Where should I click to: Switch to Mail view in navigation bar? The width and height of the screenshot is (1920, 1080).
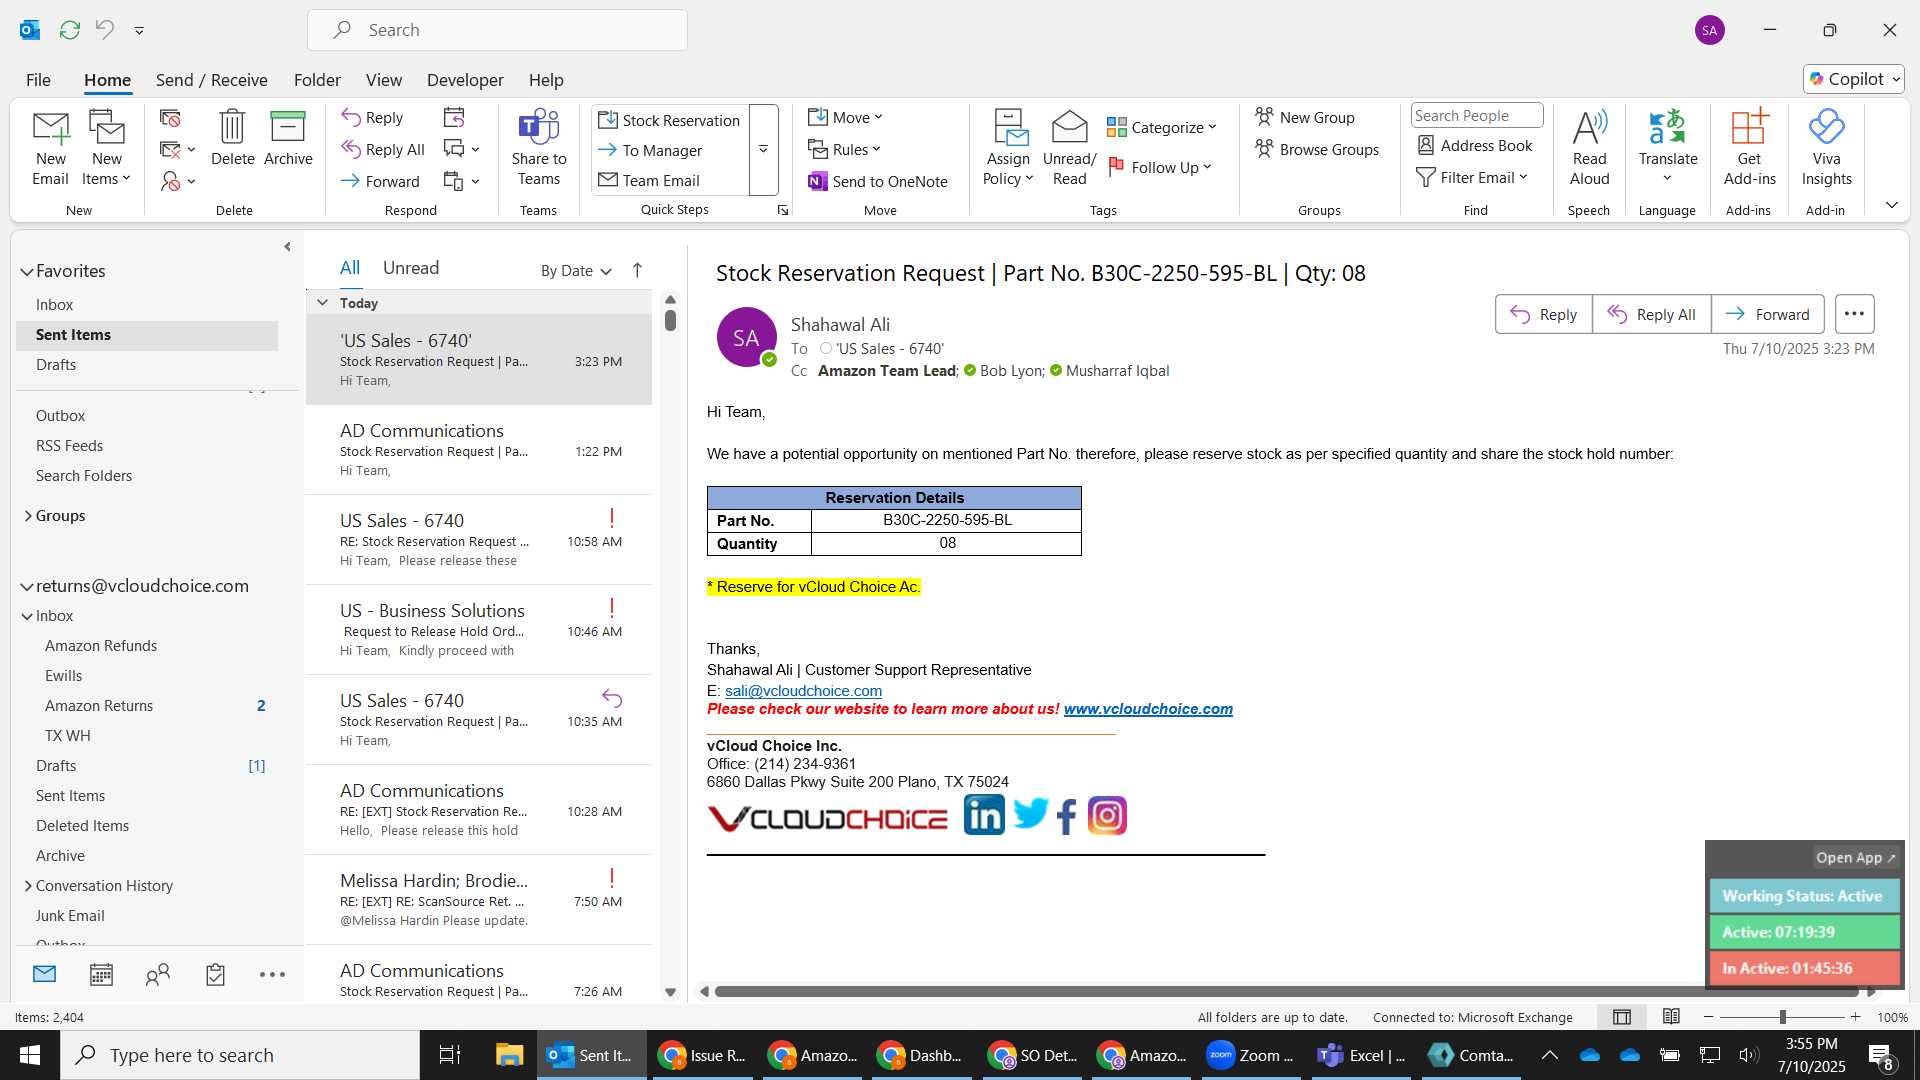(44, 974)
